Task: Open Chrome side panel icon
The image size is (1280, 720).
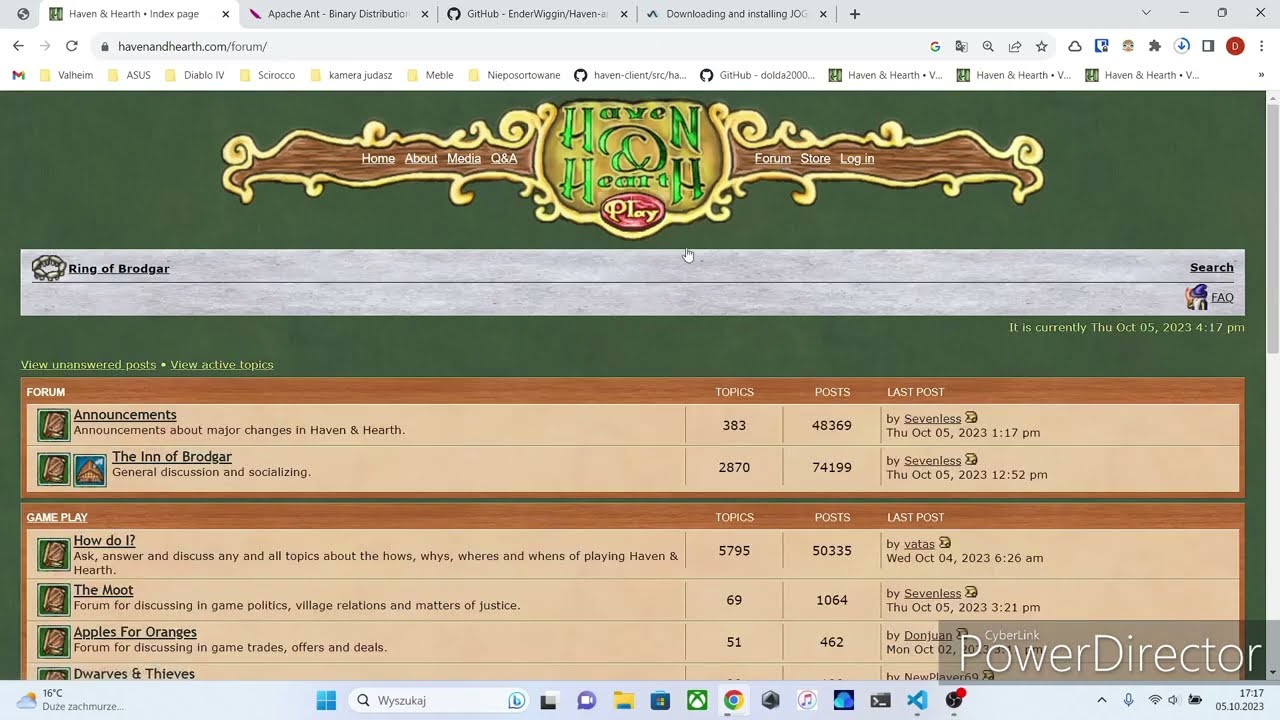Action: tap(1208, 46)
